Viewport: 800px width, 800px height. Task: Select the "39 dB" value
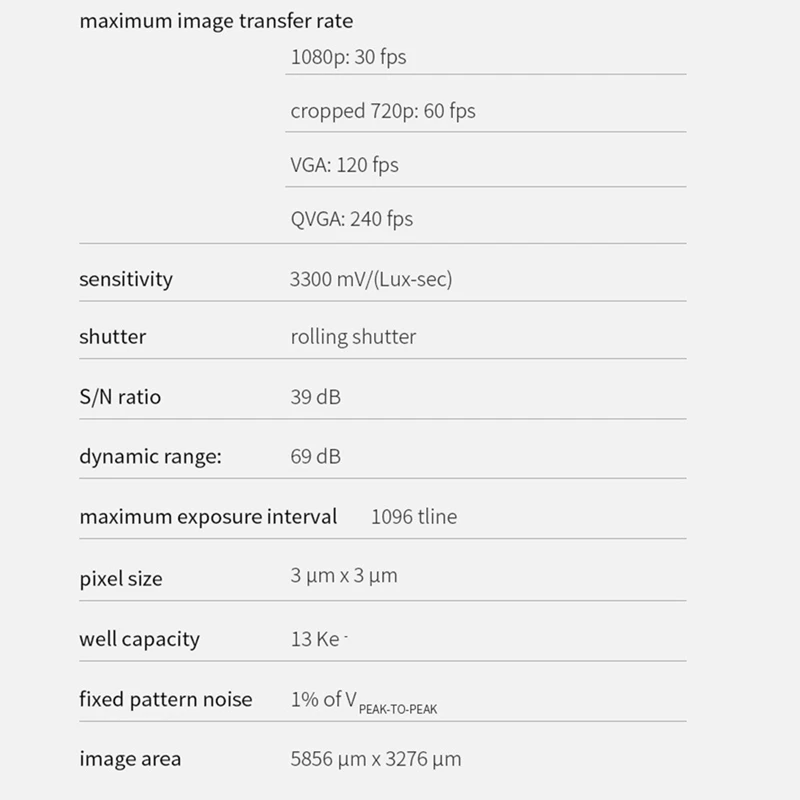click(315, 397)
